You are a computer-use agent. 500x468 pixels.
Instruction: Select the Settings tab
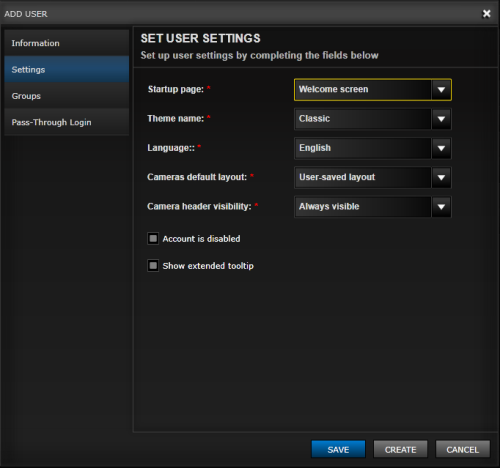tap(67, 69)
